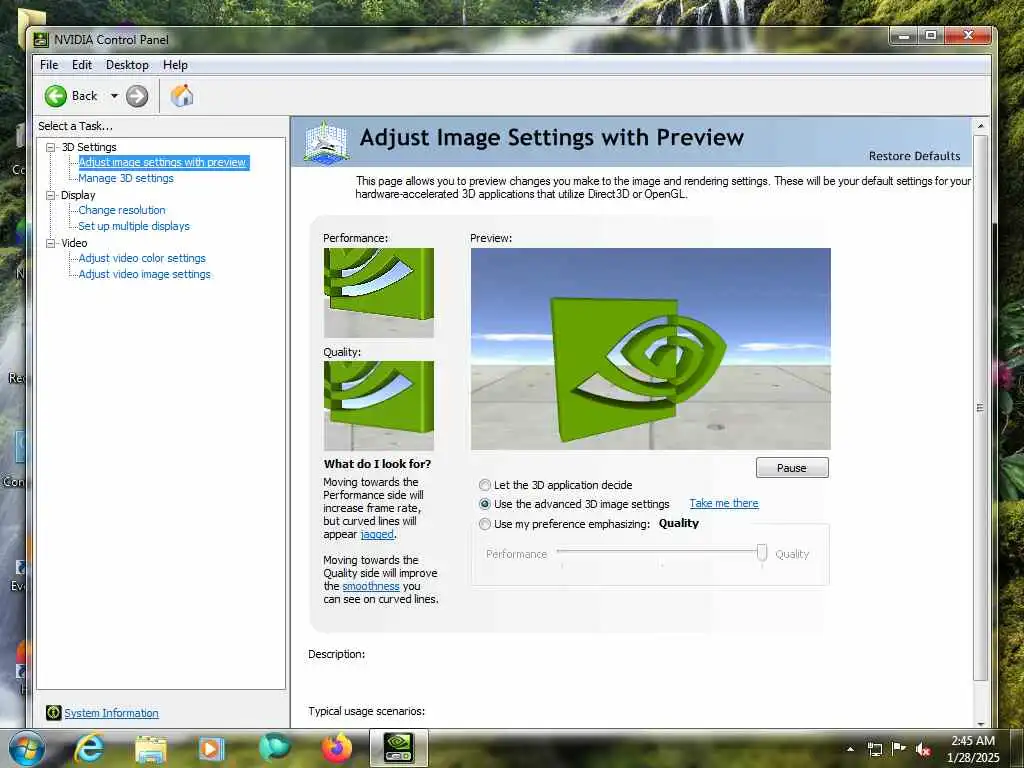Collapse the Video tree node
This screenshot has width=1024, height=768.
(x=50, y=243)
